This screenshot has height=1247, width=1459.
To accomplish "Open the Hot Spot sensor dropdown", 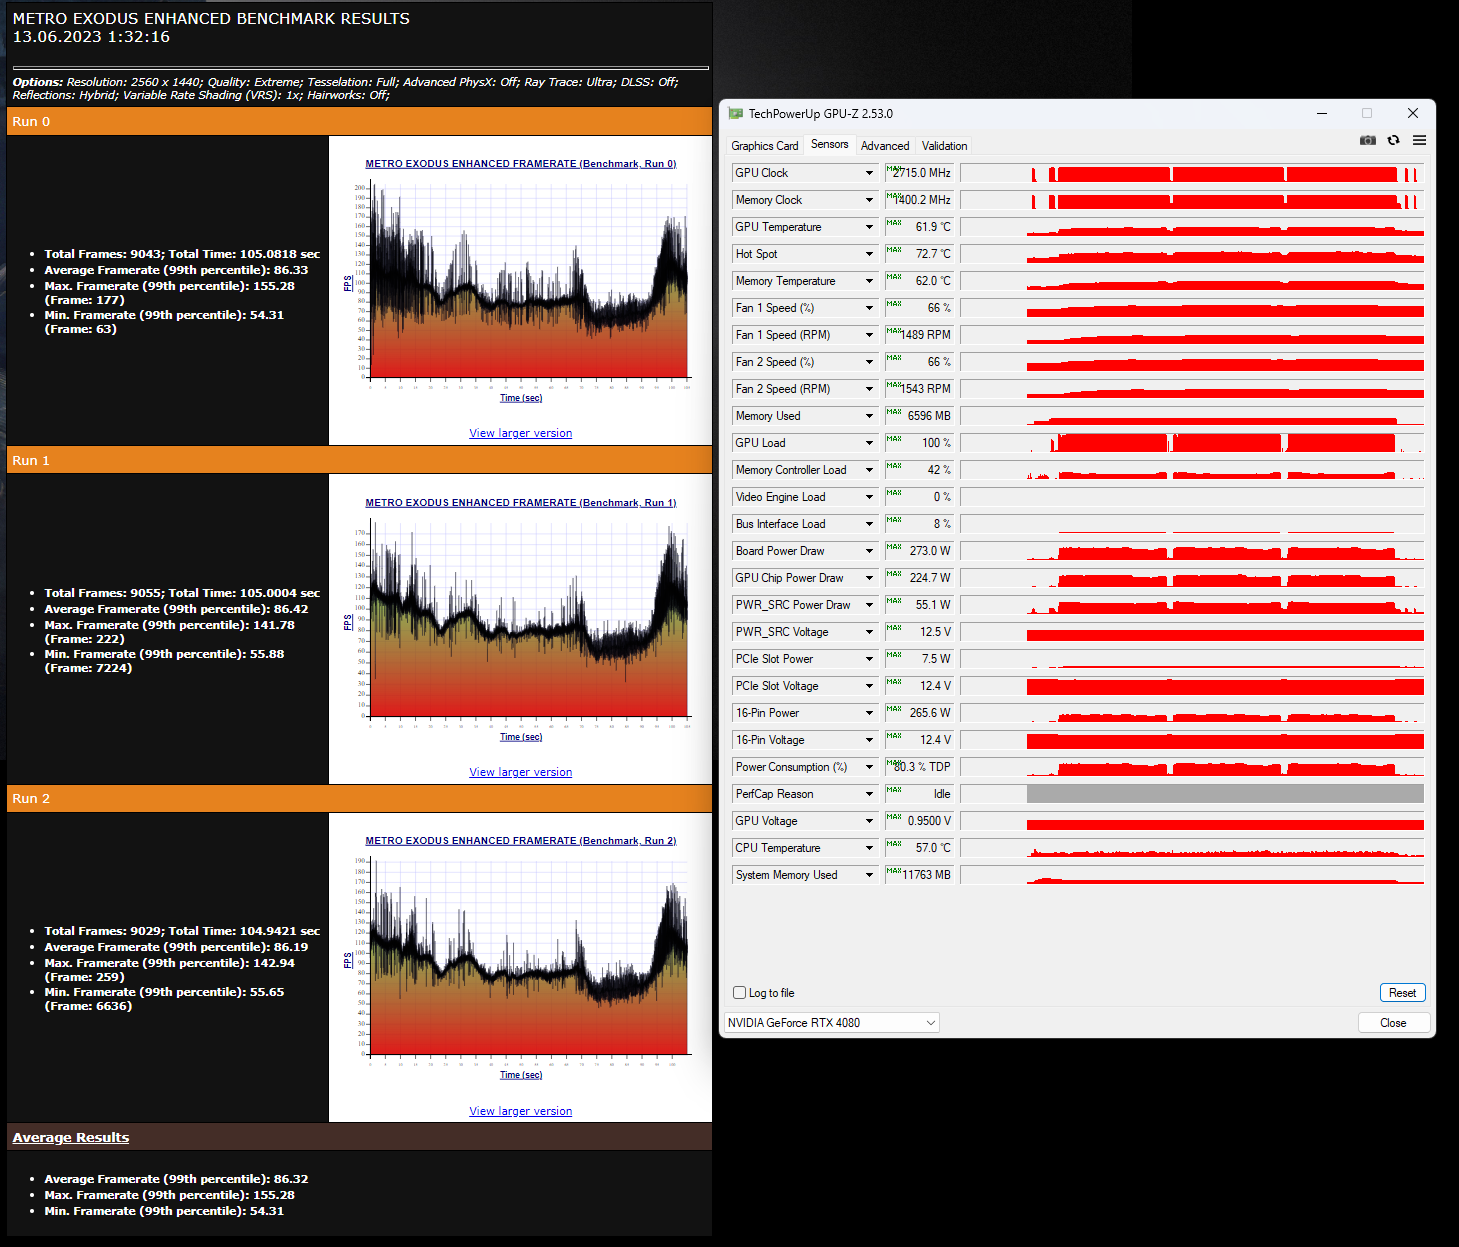I will [x=869, y=254].
